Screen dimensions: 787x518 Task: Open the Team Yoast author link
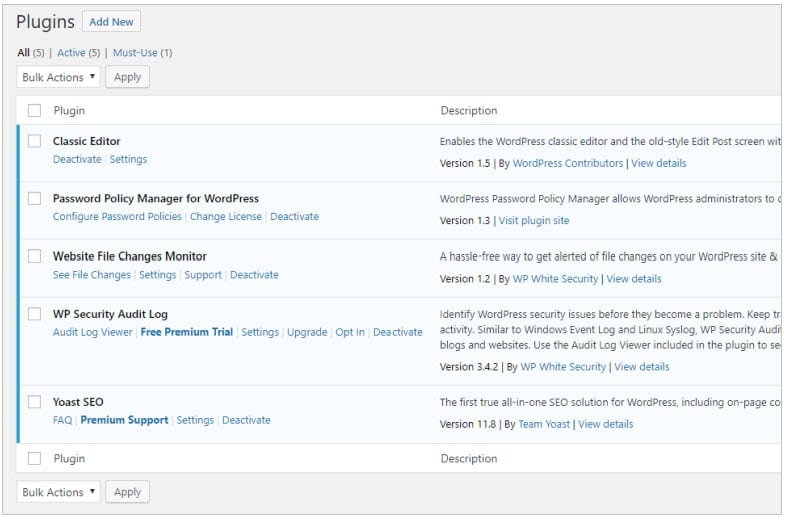tap(544, 424)
